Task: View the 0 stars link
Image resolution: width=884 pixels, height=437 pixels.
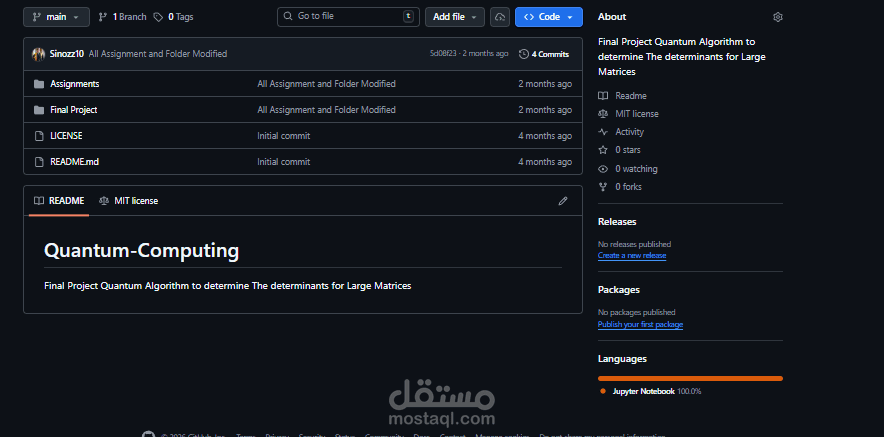Action: point(627,150)
